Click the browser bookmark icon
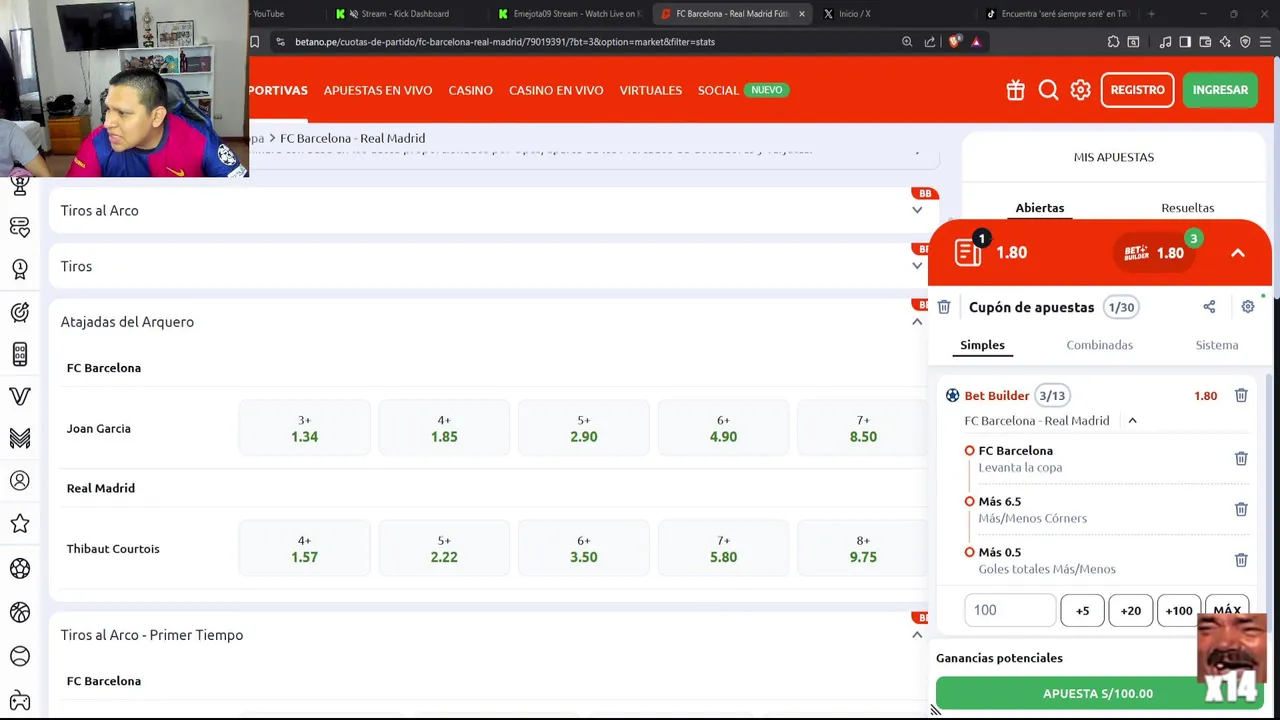This screenshot has height=720, width=1280. (255, 42)
